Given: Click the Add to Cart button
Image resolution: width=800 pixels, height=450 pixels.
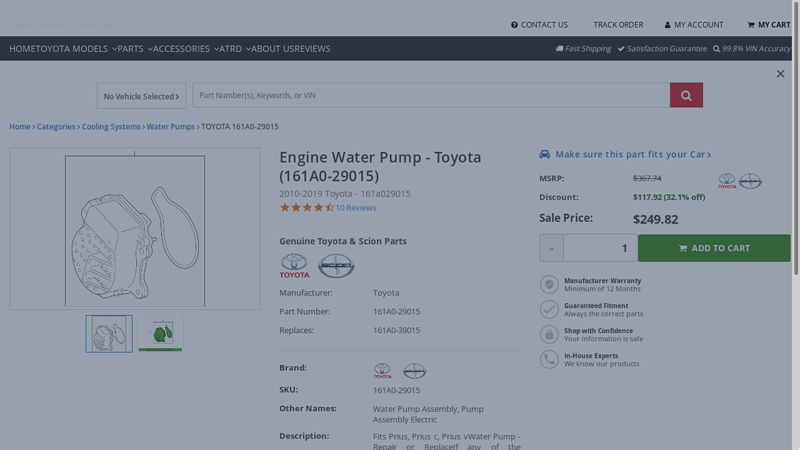Looking at the screenshot, I should 714,248.
